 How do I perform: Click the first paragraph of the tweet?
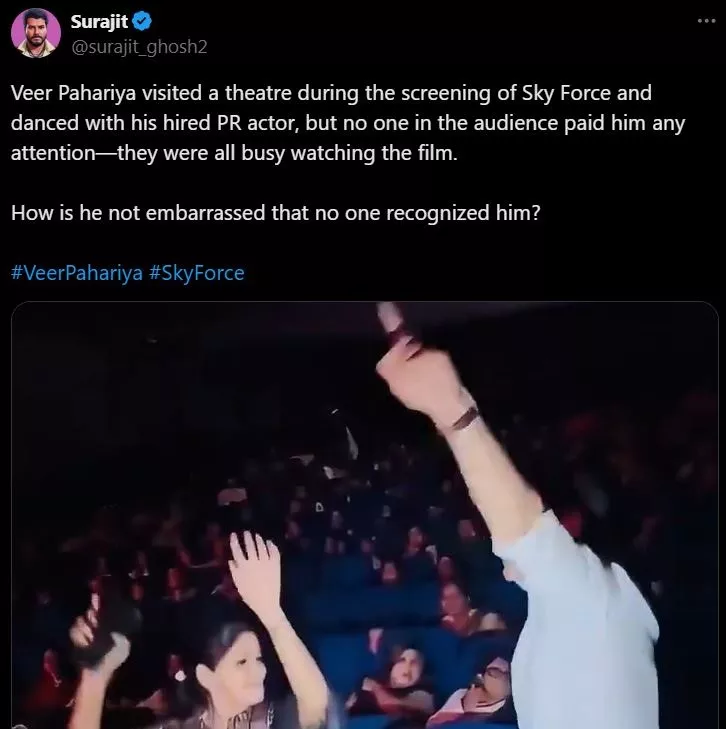tap(330, 125)
